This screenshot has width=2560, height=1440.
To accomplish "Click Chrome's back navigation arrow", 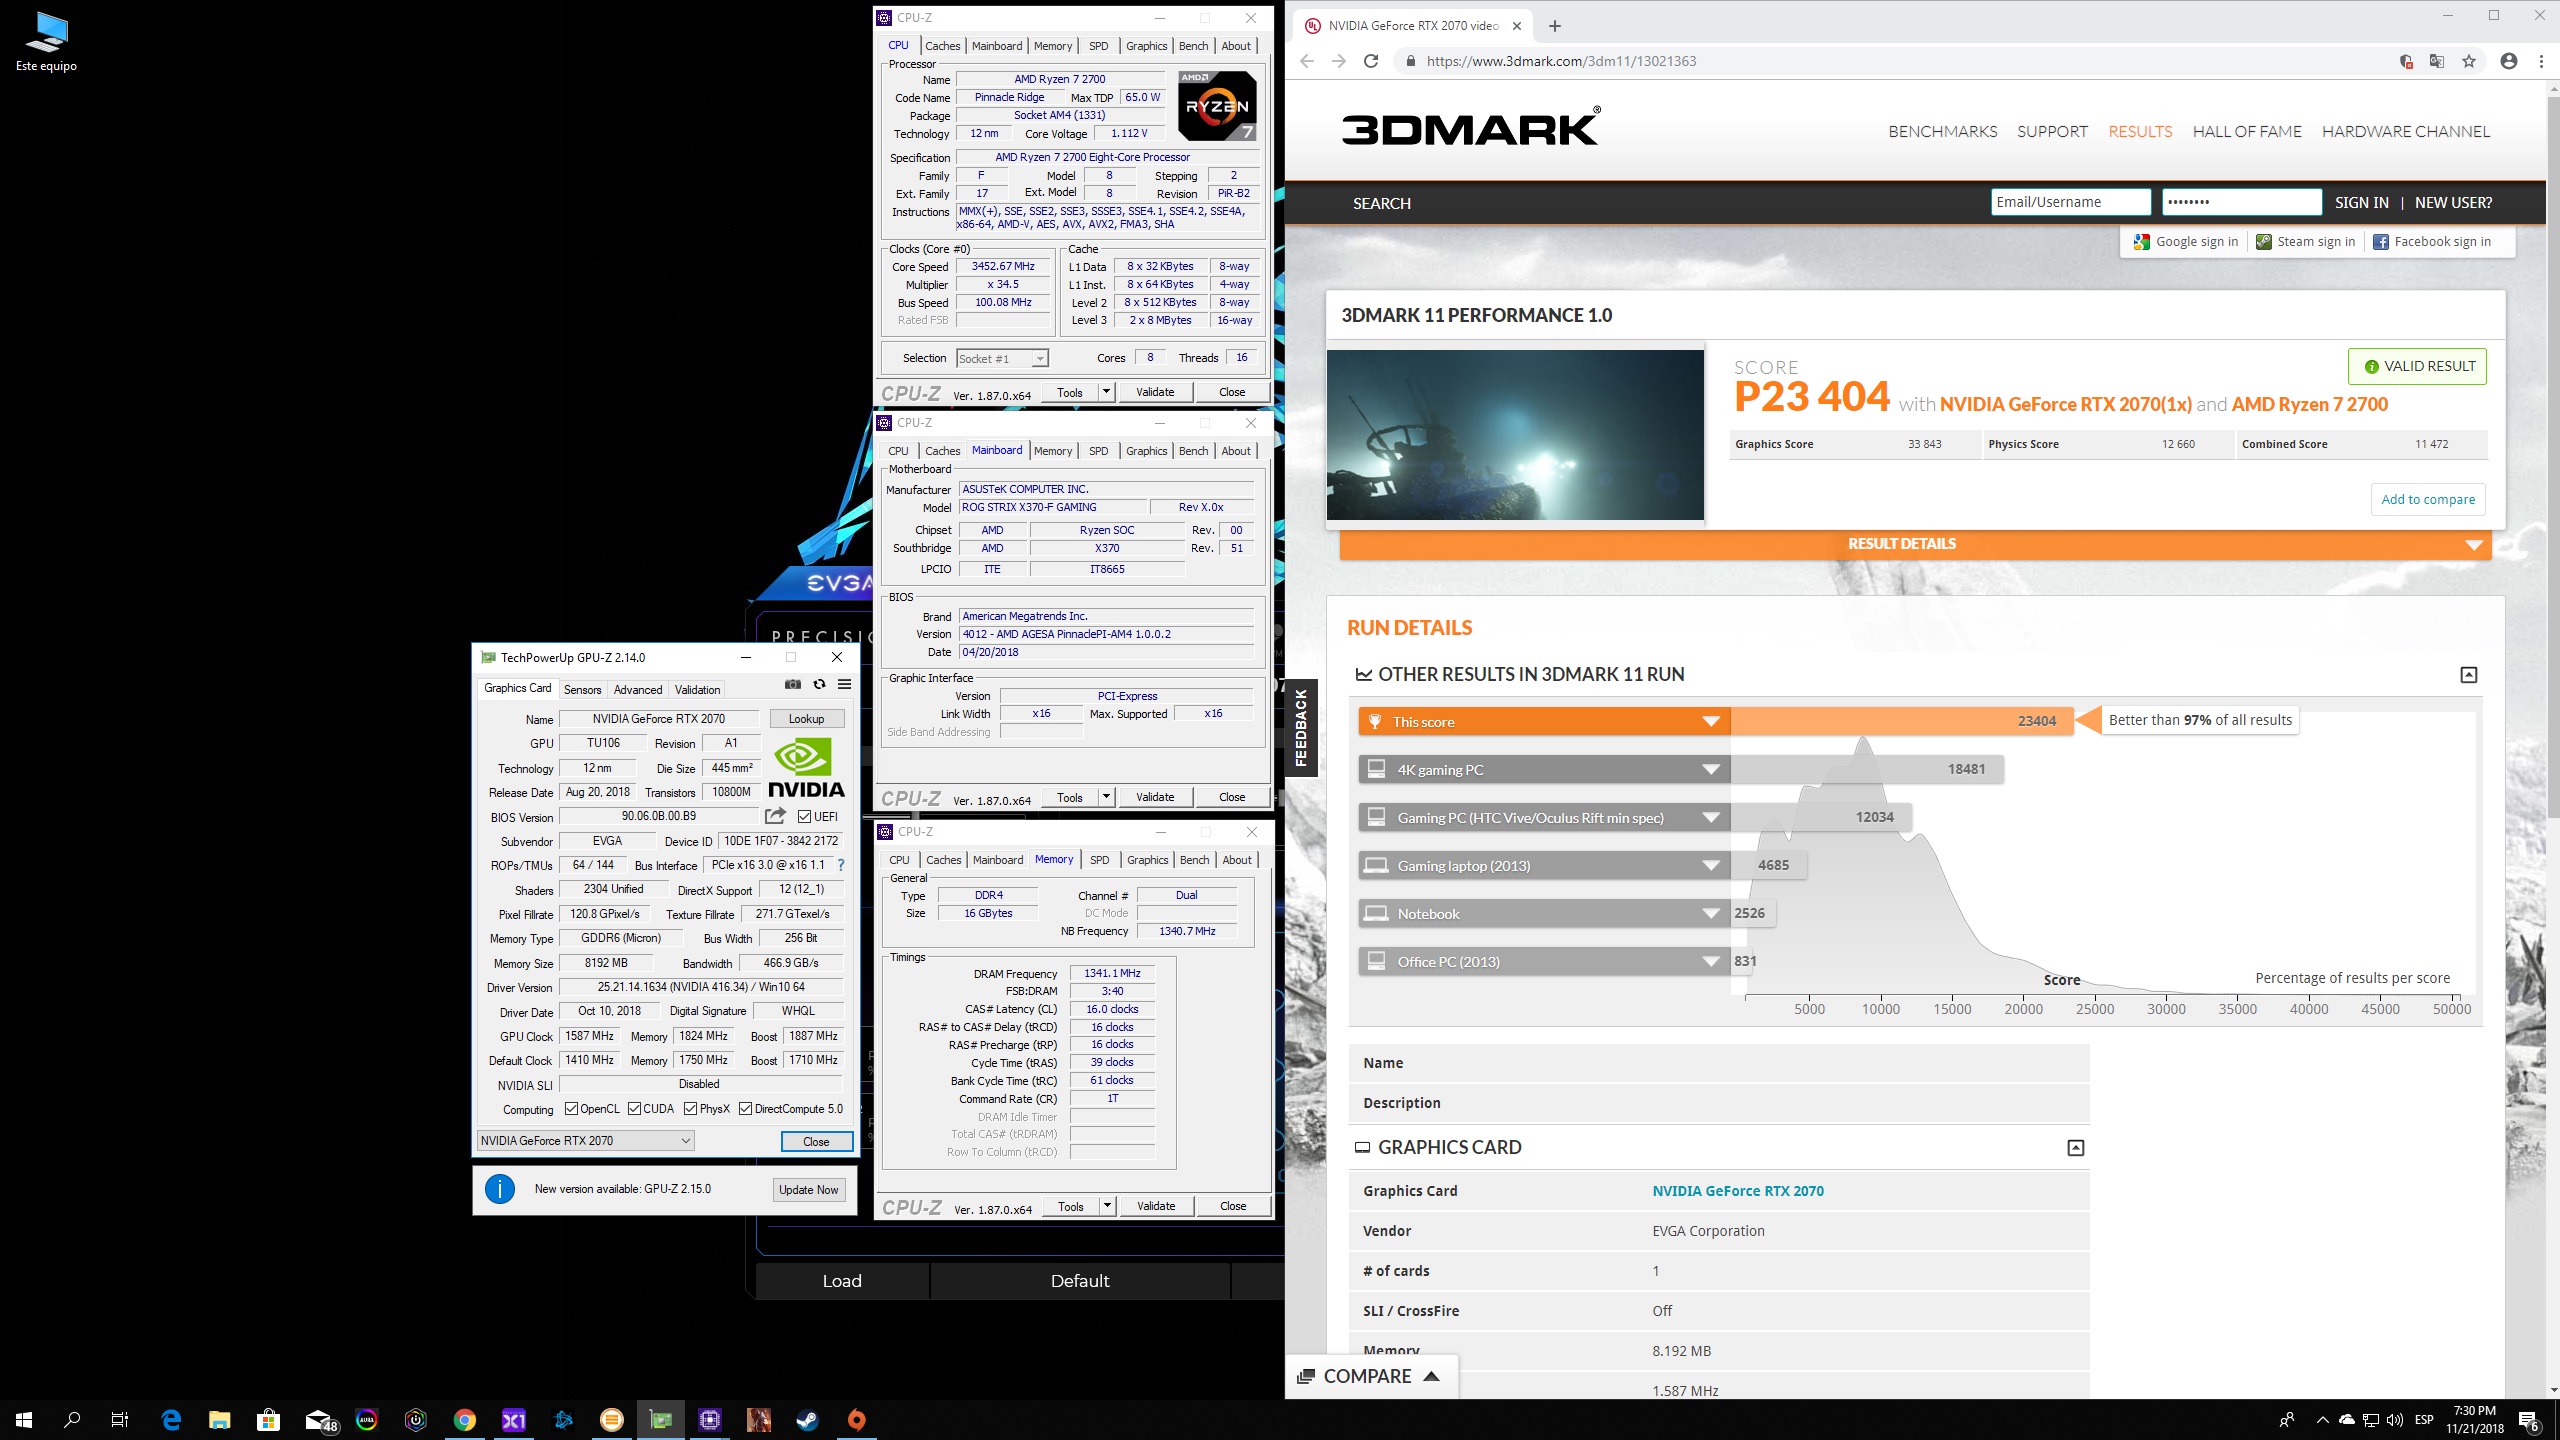I will pos(1307,61).
